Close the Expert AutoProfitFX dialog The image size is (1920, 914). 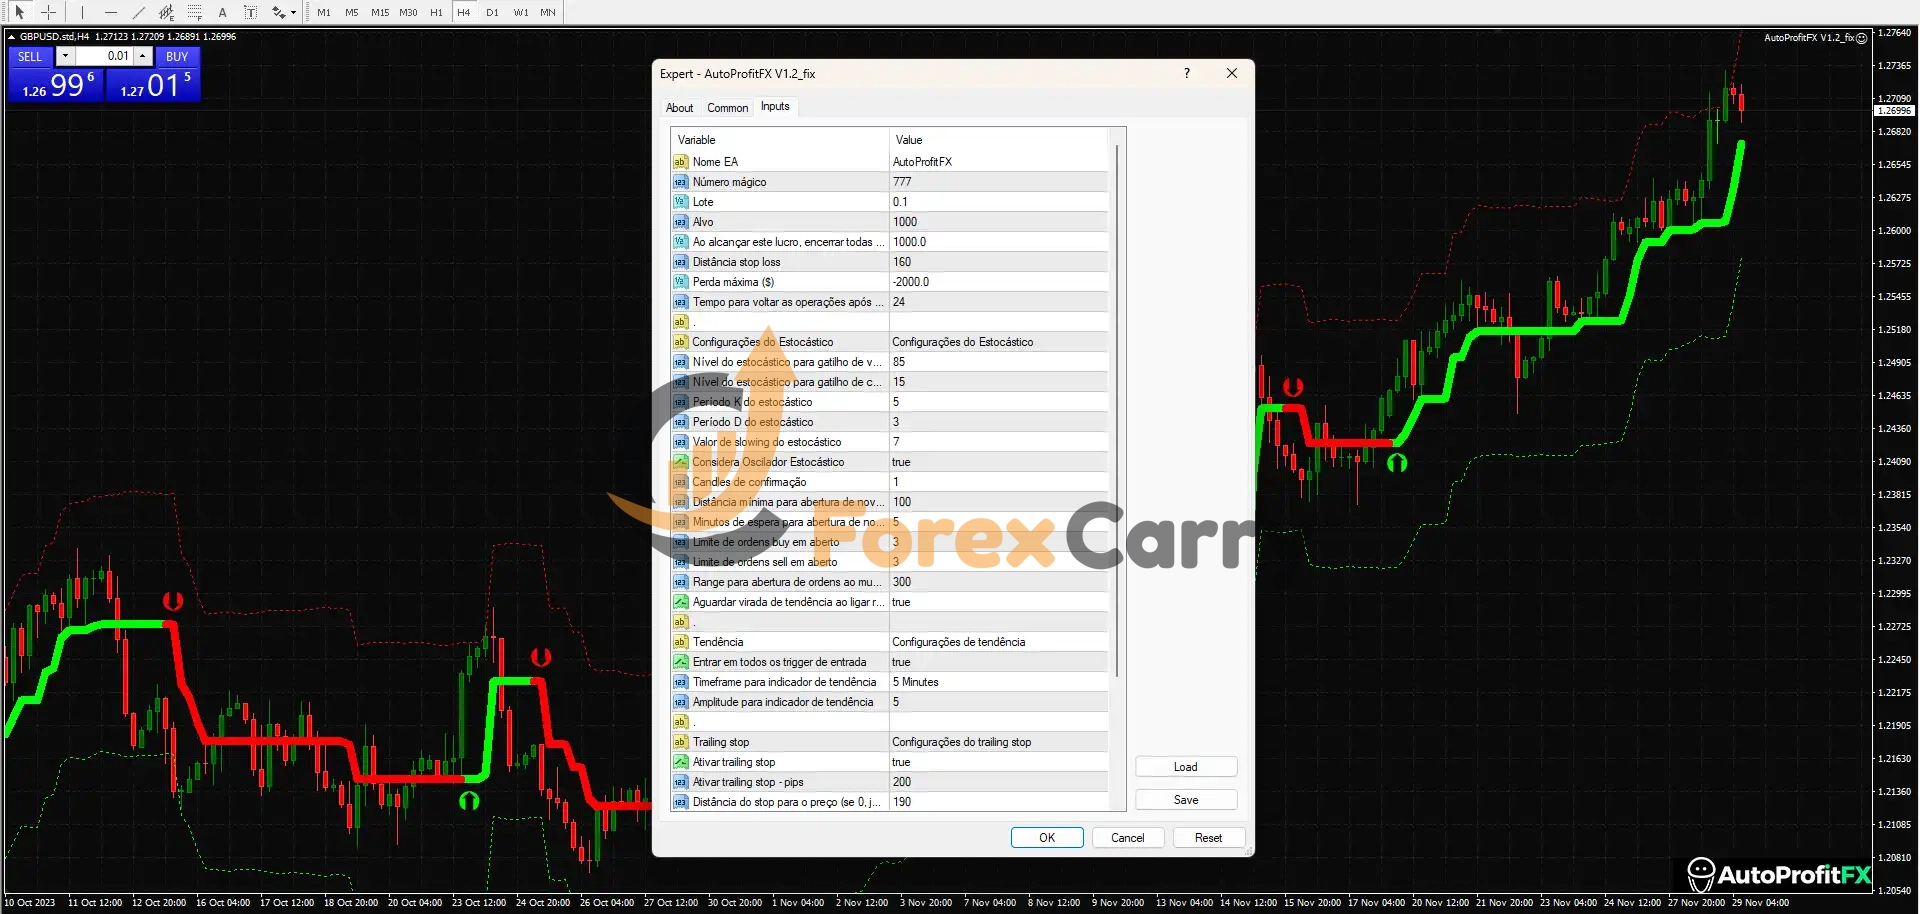[1232, 73]
